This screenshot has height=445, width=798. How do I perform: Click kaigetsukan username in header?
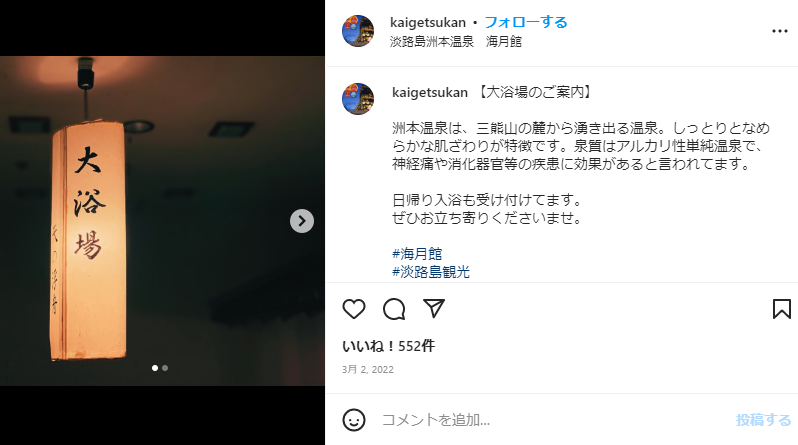[428, 22]
